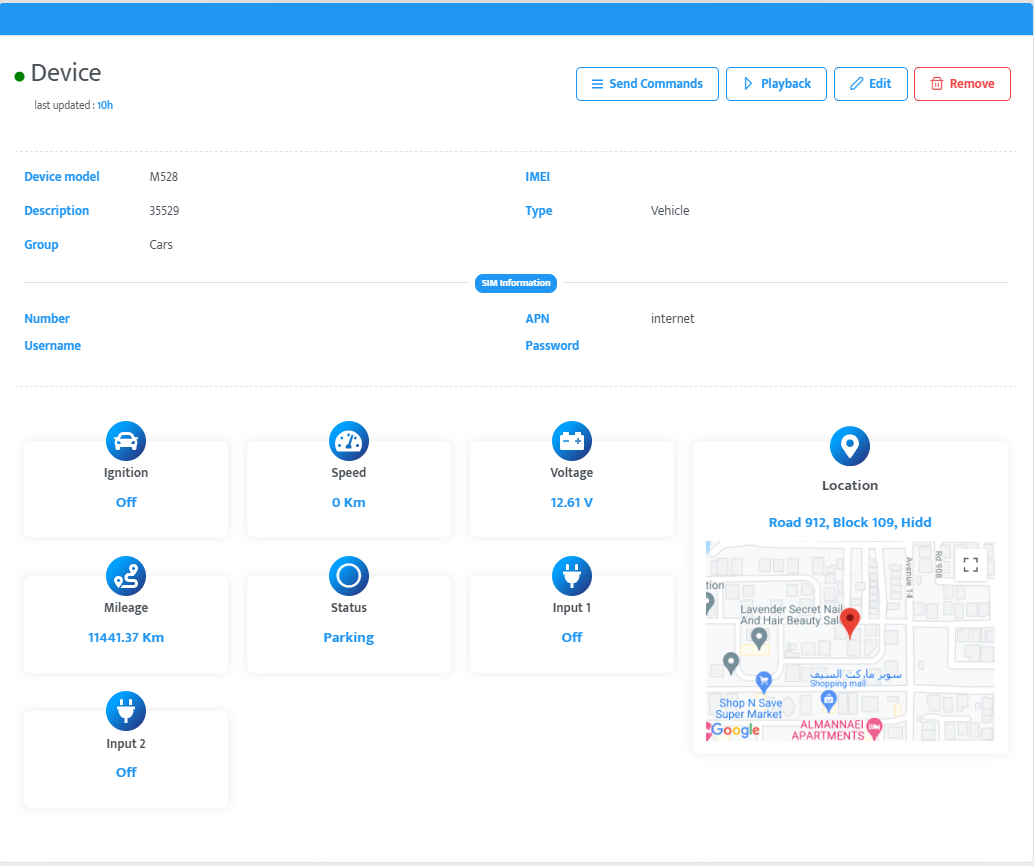Click the Ignition car icon
1034x866 pixels.
pyautogui.click(x=126, y=441)
